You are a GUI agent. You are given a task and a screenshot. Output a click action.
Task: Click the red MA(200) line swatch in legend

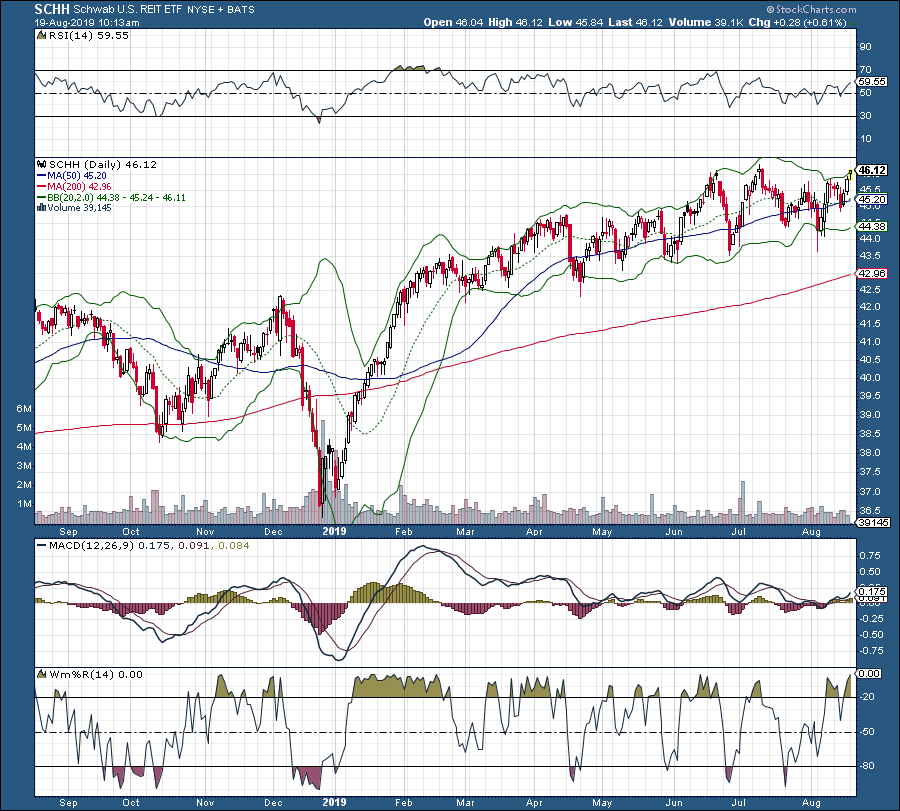pyautogui.click(x=41, y=187)
